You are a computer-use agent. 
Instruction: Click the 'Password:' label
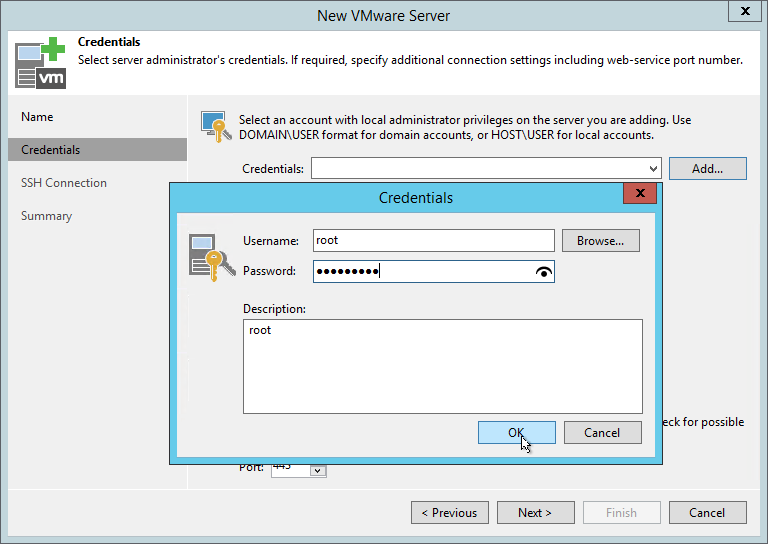point(269,271)
